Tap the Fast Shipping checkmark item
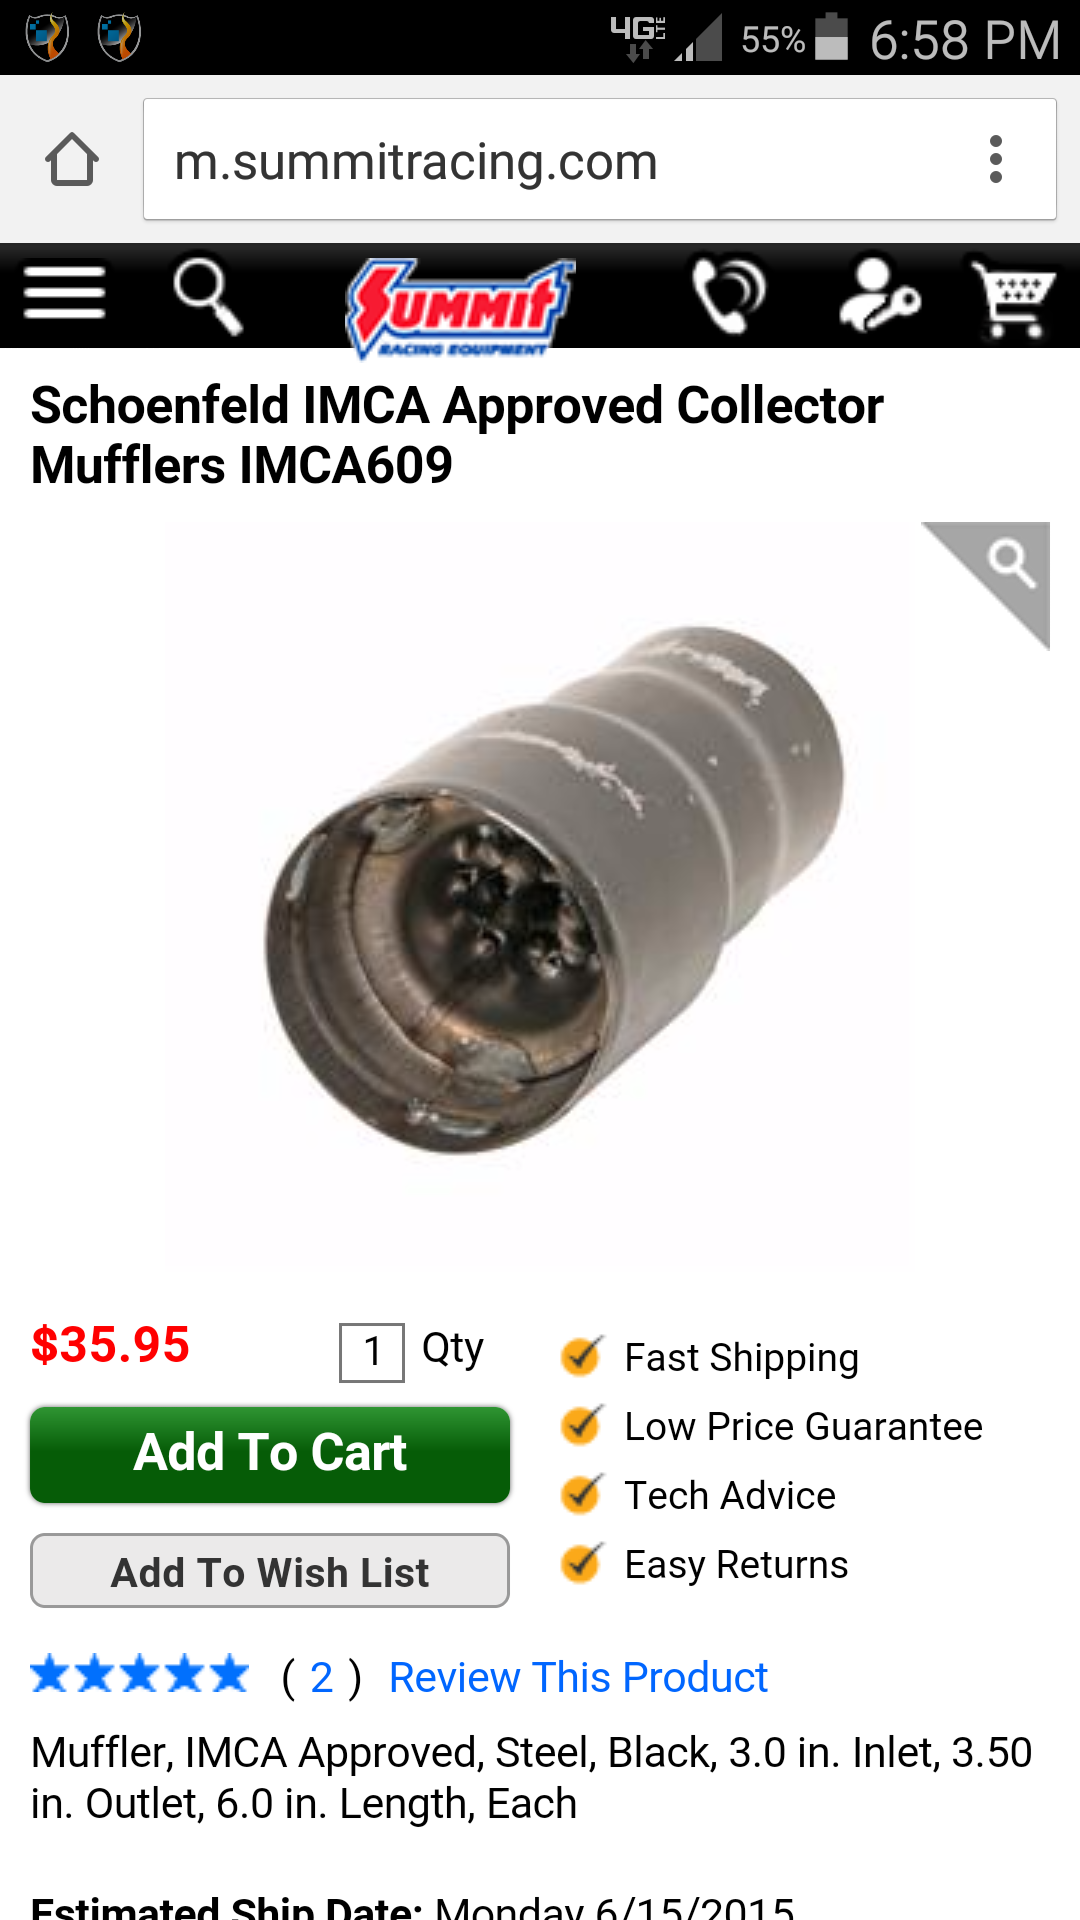The width and height of the screenshot is (1080, 1920). [710, 1357]
